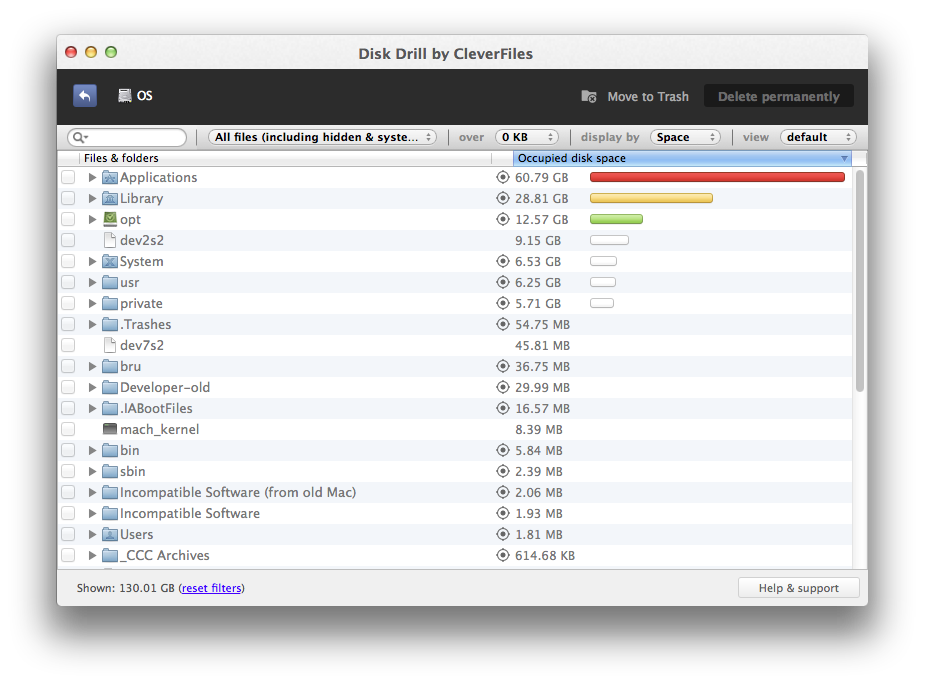Click the target icon beside sbin 2.39 MB
This screenshot has width=925, height=685.
[503, 471]
